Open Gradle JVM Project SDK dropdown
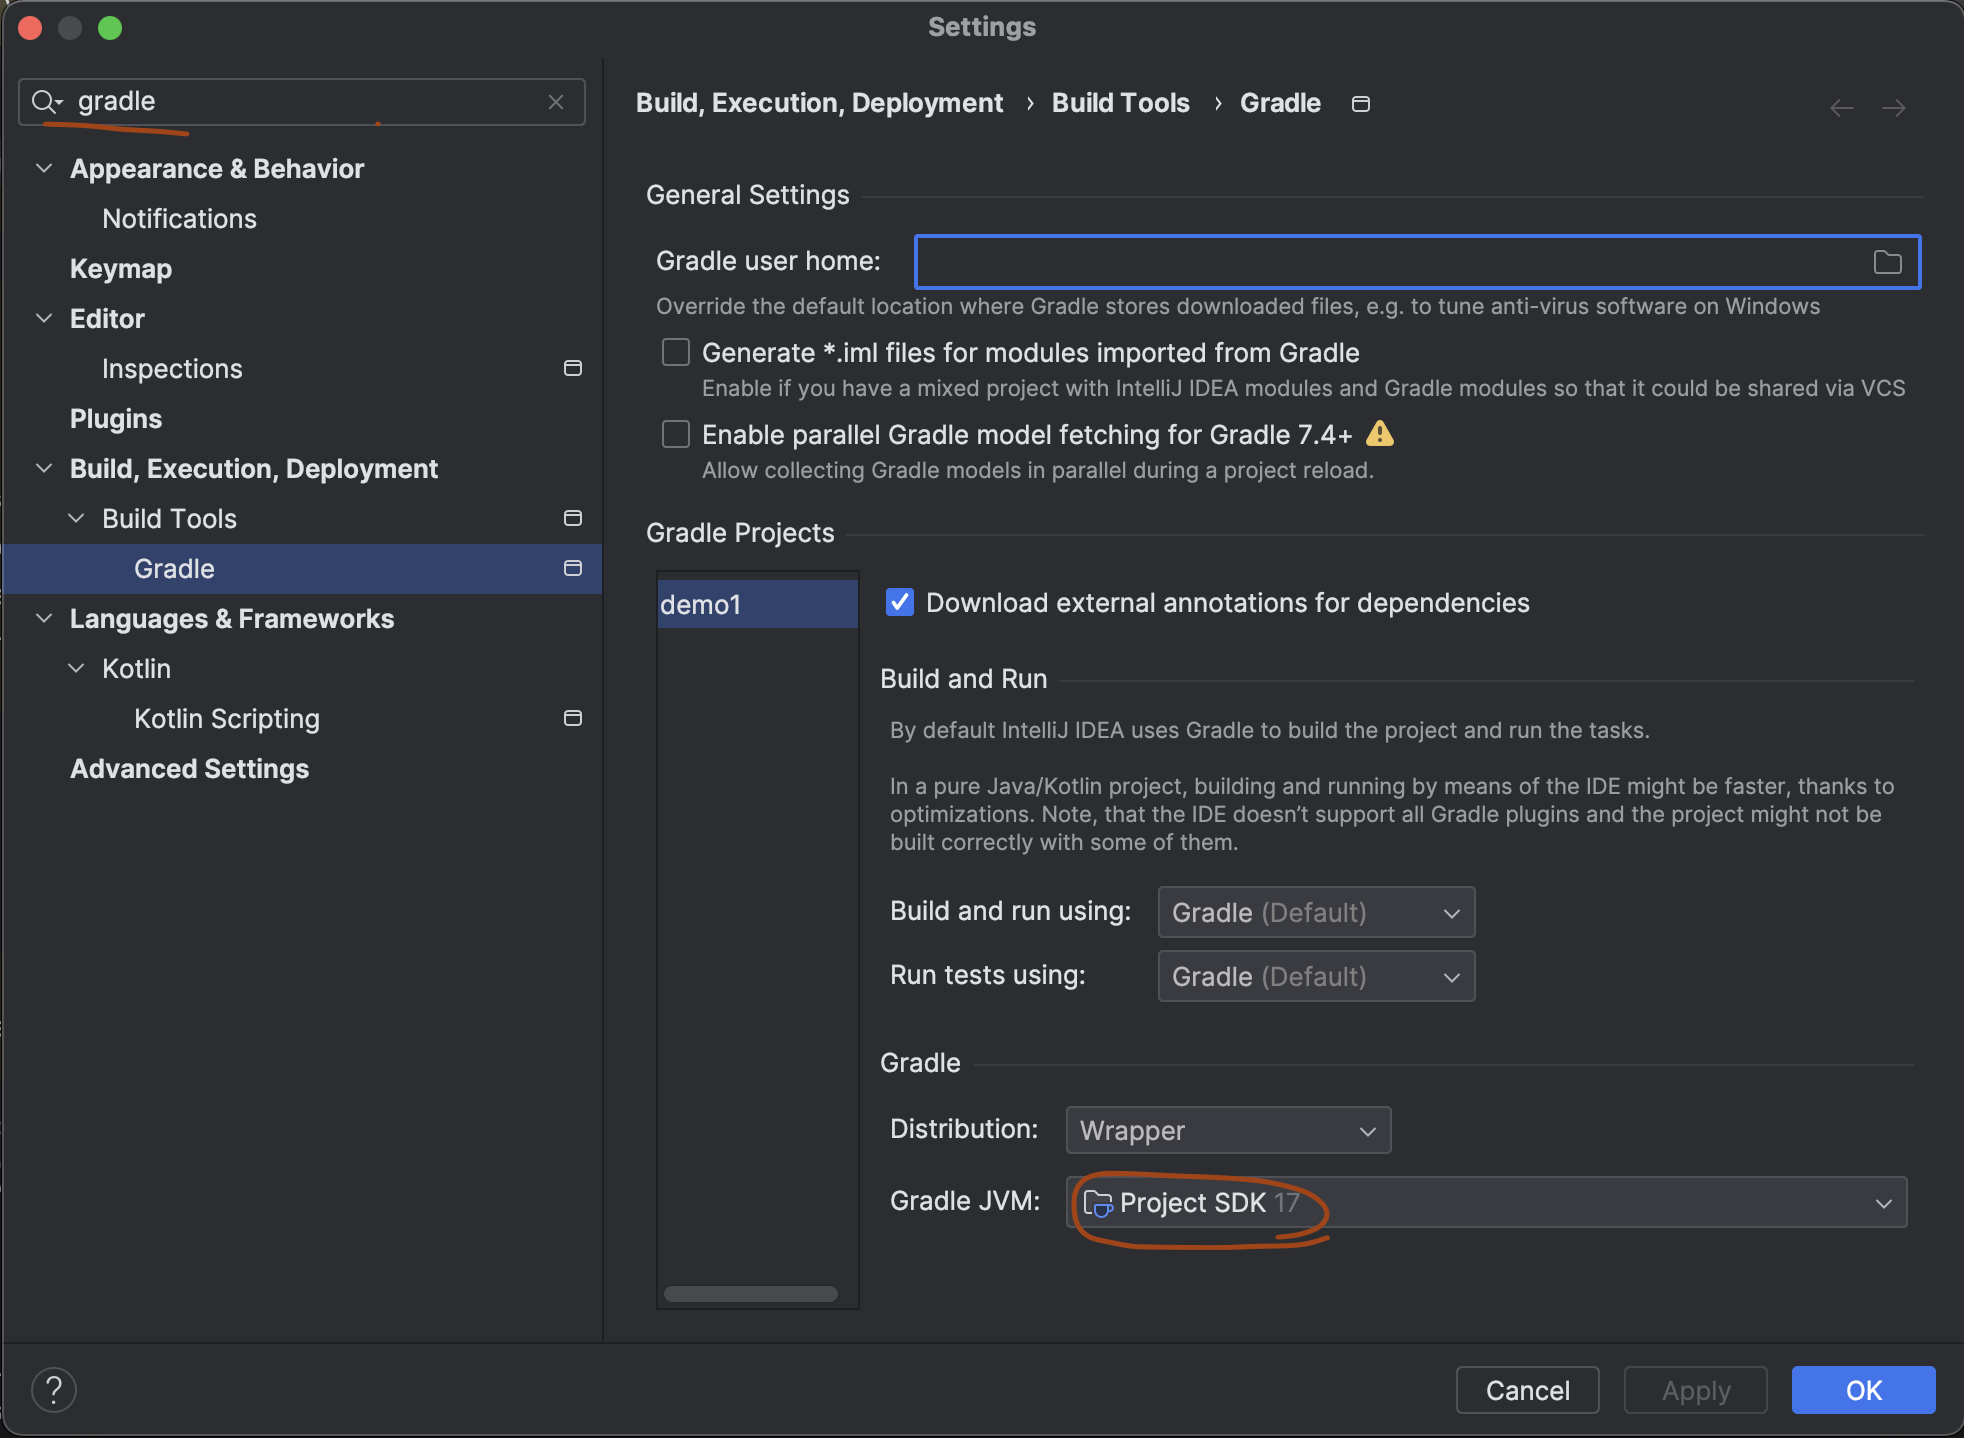The image size is (1964, 1438). click(x=1486, y=1202)
